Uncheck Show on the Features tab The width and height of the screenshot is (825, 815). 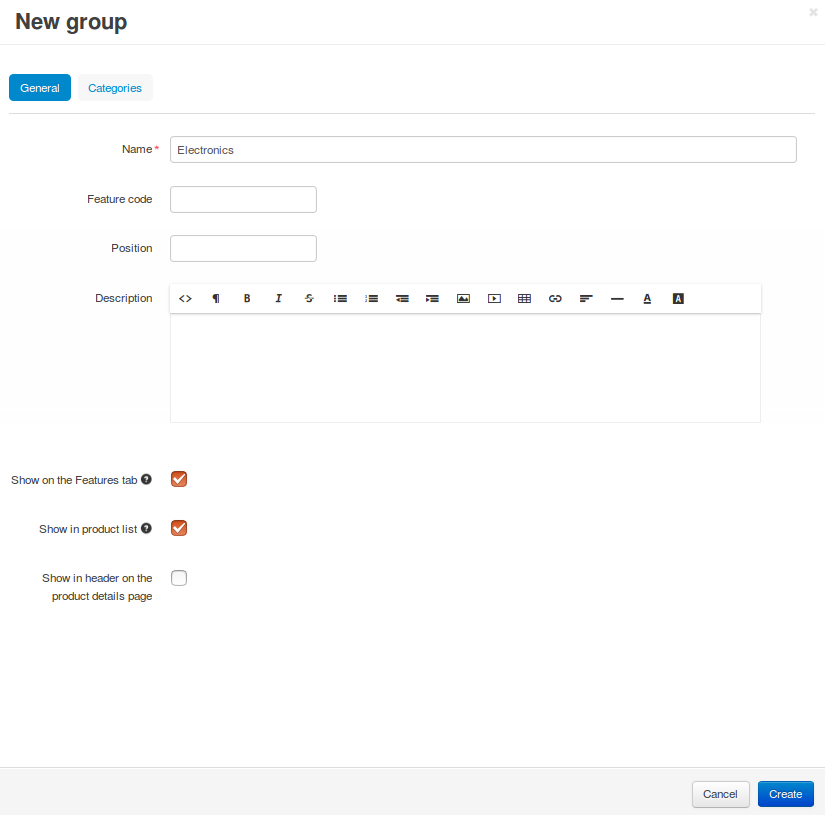tap(179, 479)
